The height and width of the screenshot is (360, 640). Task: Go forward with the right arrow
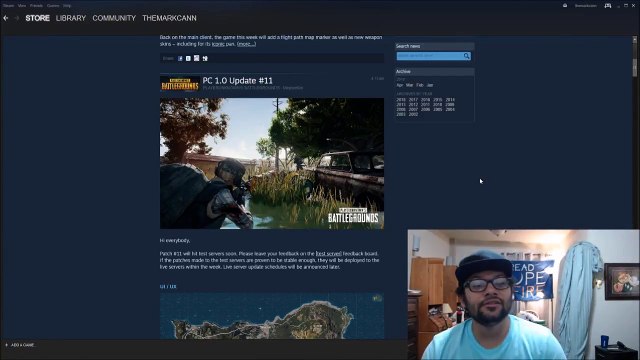17,18
